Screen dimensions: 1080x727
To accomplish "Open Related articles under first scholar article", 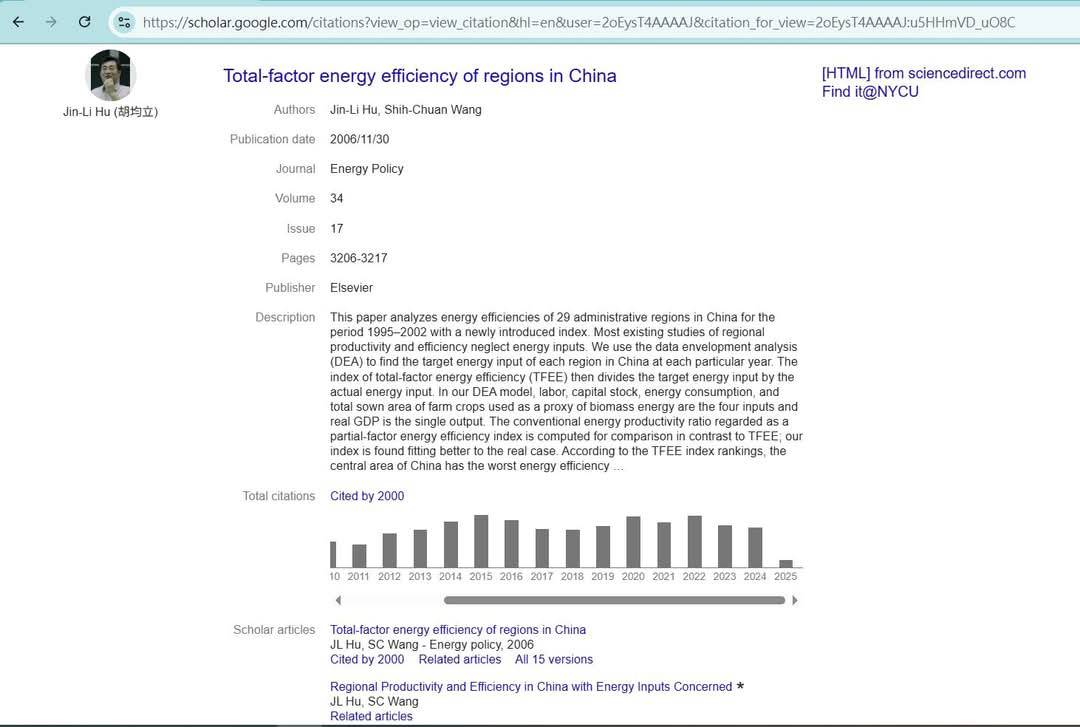I will click(460, 659).
